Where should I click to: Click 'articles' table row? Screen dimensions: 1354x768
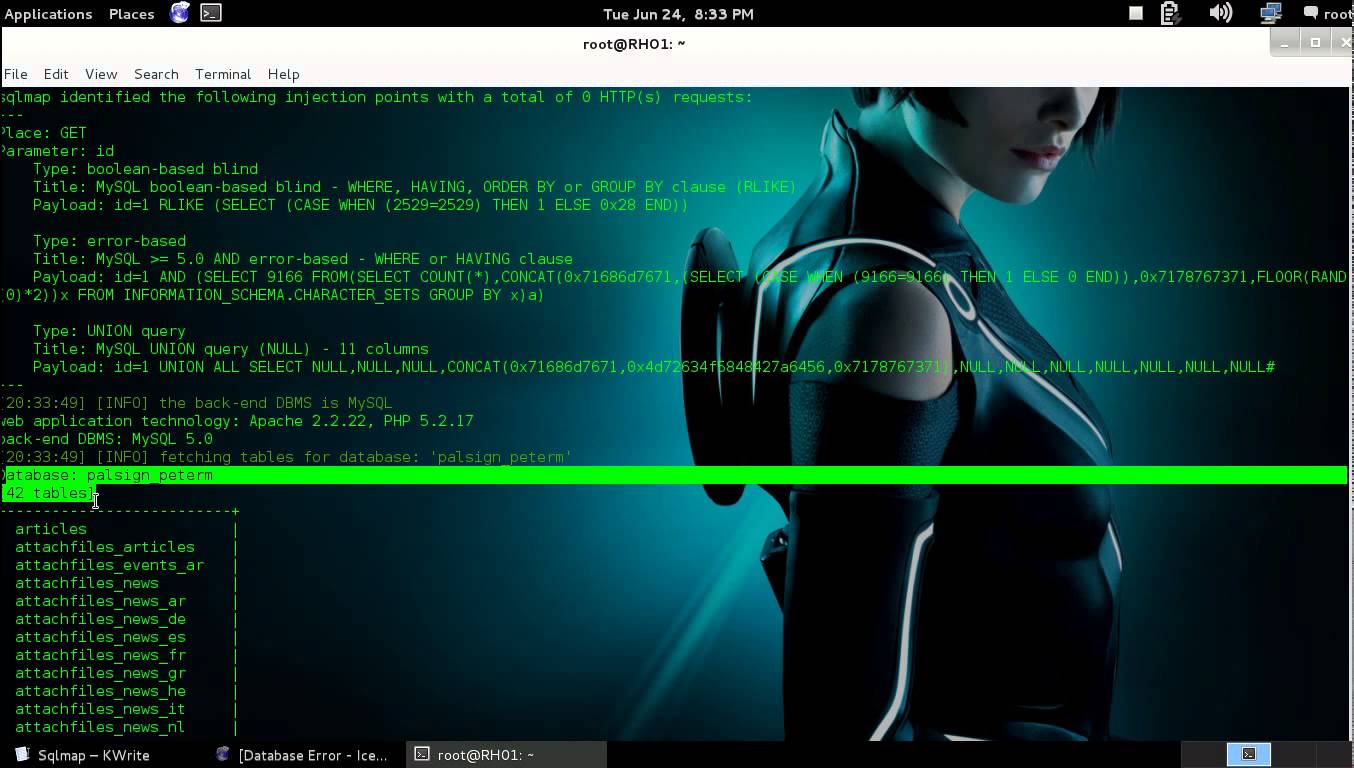pos(51,529)
